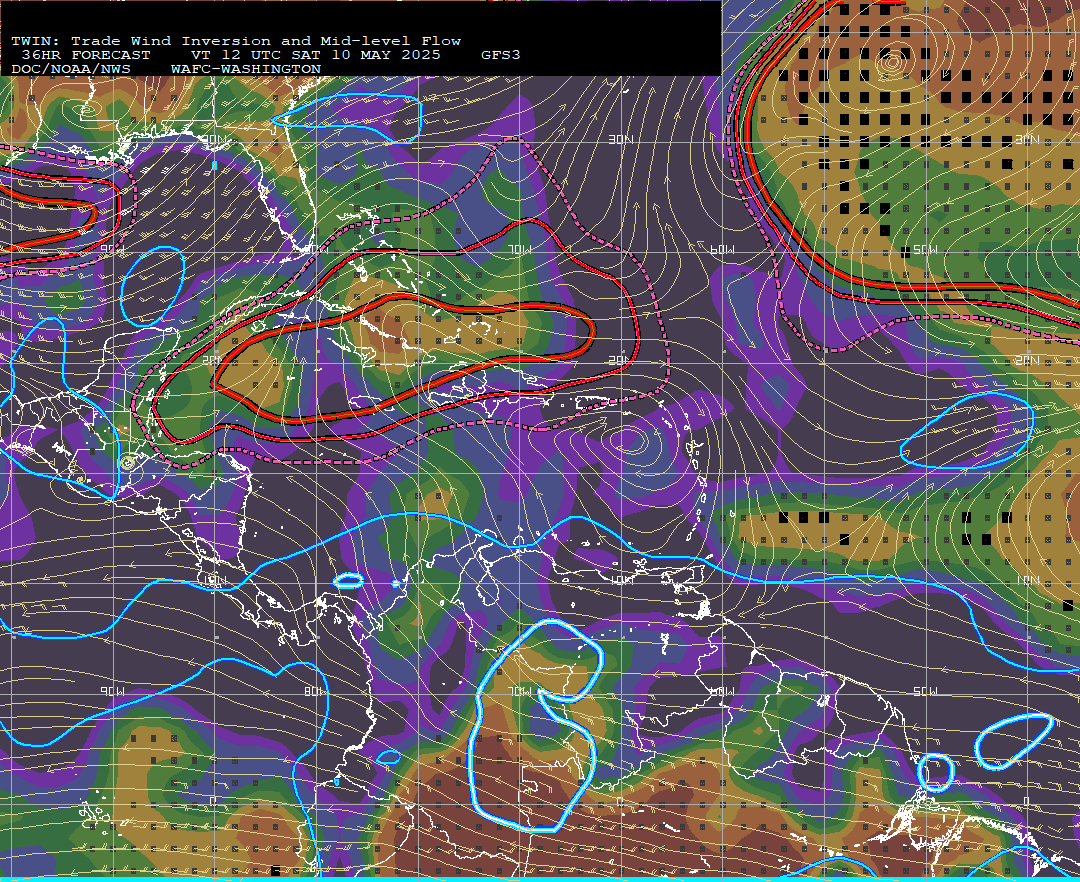Image resolution: width=1080 pixels, height=882 pixels.
Task: Click the "WAFC-WASHINGTON" text
Action: click(x=246, y=70)
